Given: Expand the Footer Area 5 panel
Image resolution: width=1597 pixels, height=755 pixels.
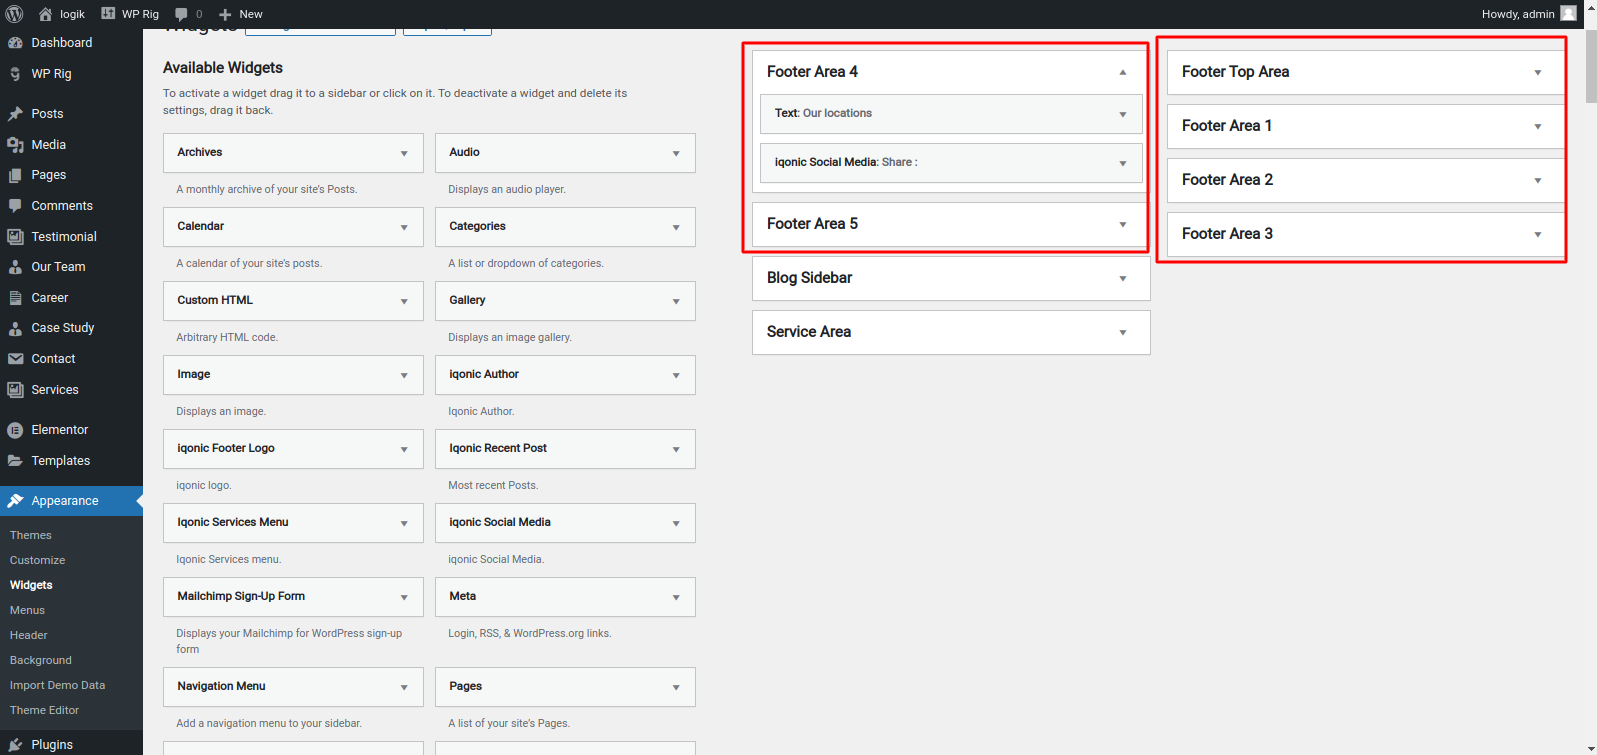Looking at the screenshot, I should pyautogui.click(x=1123, y=224).
